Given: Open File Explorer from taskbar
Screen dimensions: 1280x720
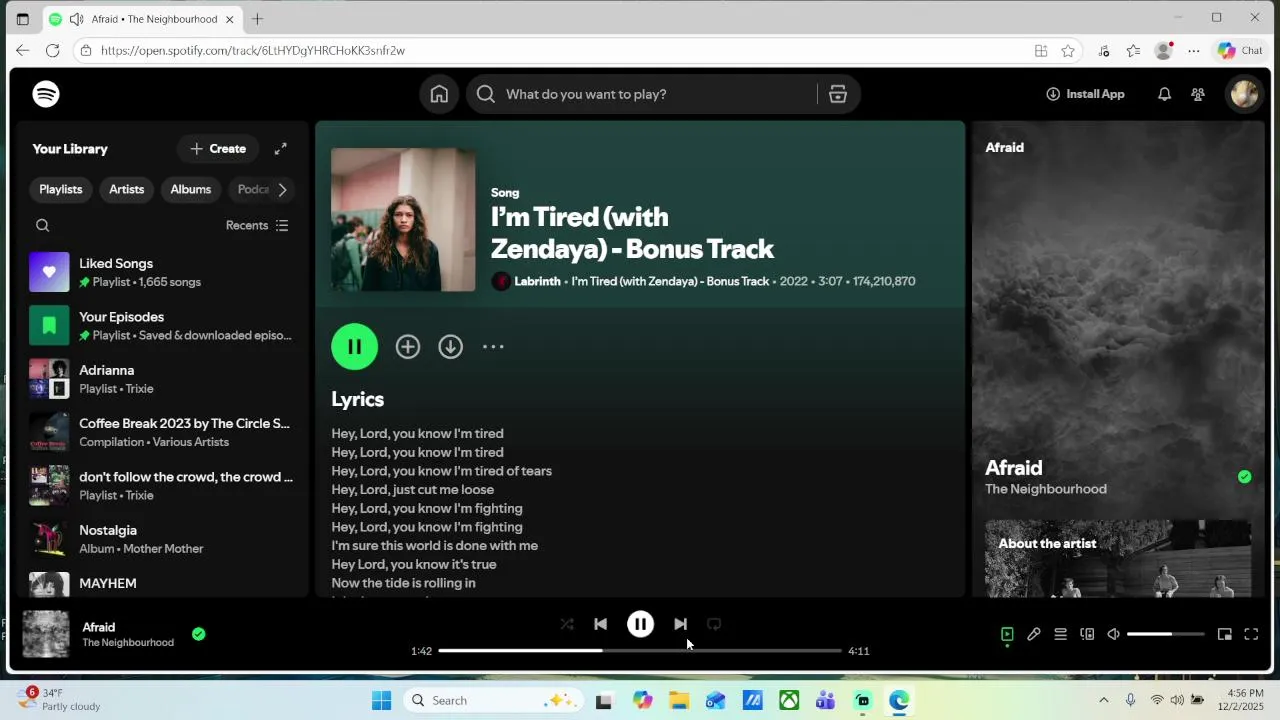Looking at the screenshot, I should 679,701.
